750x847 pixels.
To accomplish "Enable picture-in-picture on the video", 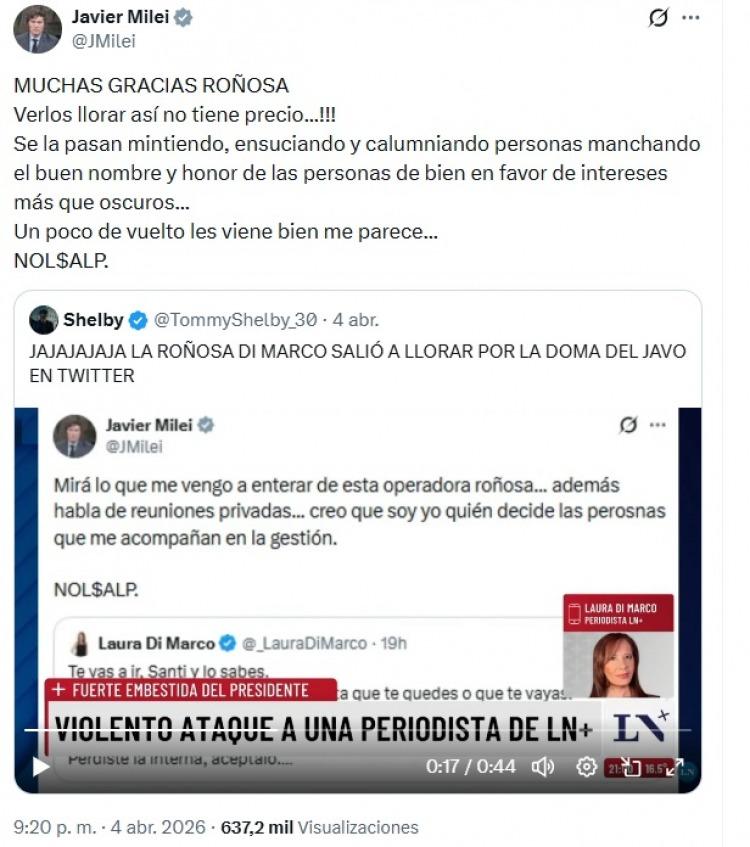I will tap(630, 767).
